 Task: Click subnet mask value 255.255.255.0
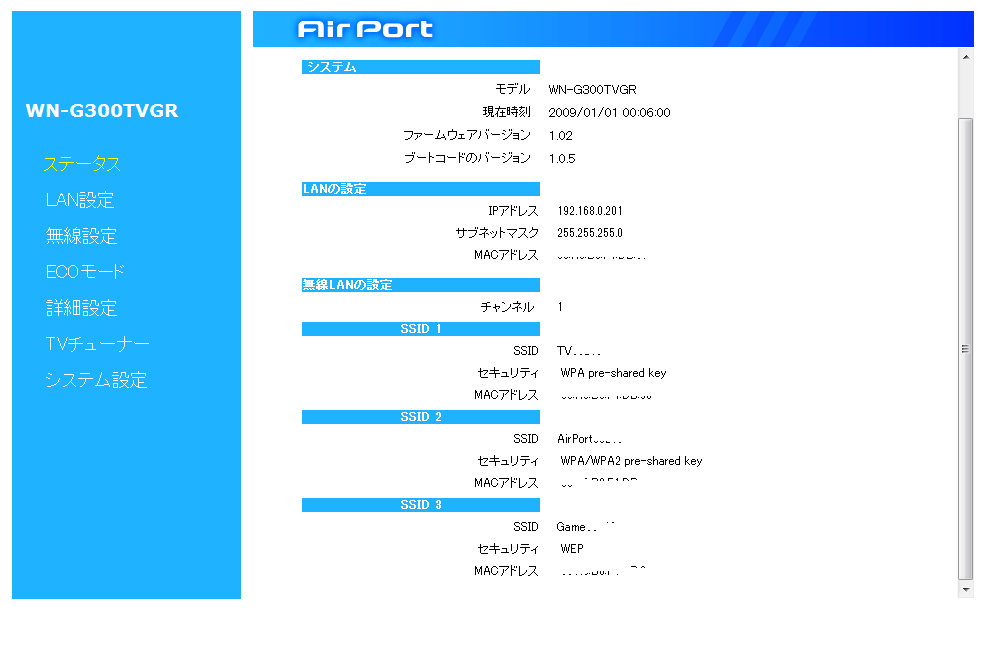tap(590, 233)
